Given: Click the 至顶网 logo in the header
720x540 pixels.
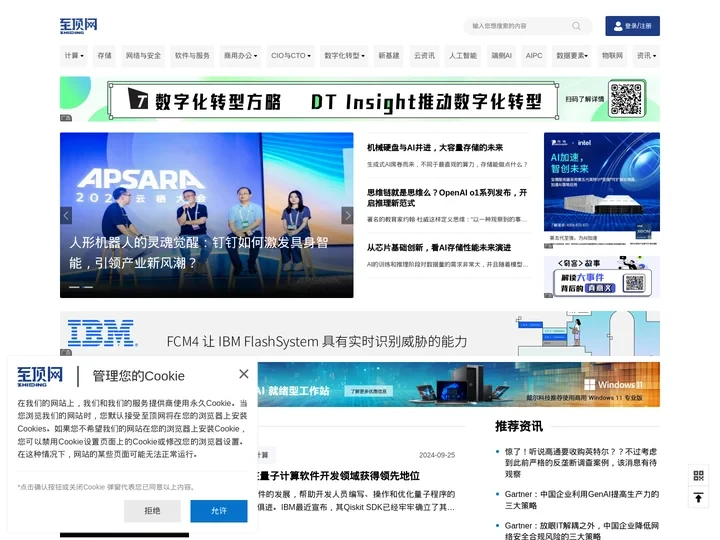Looking at the screenshot, I should coord(79,26).
